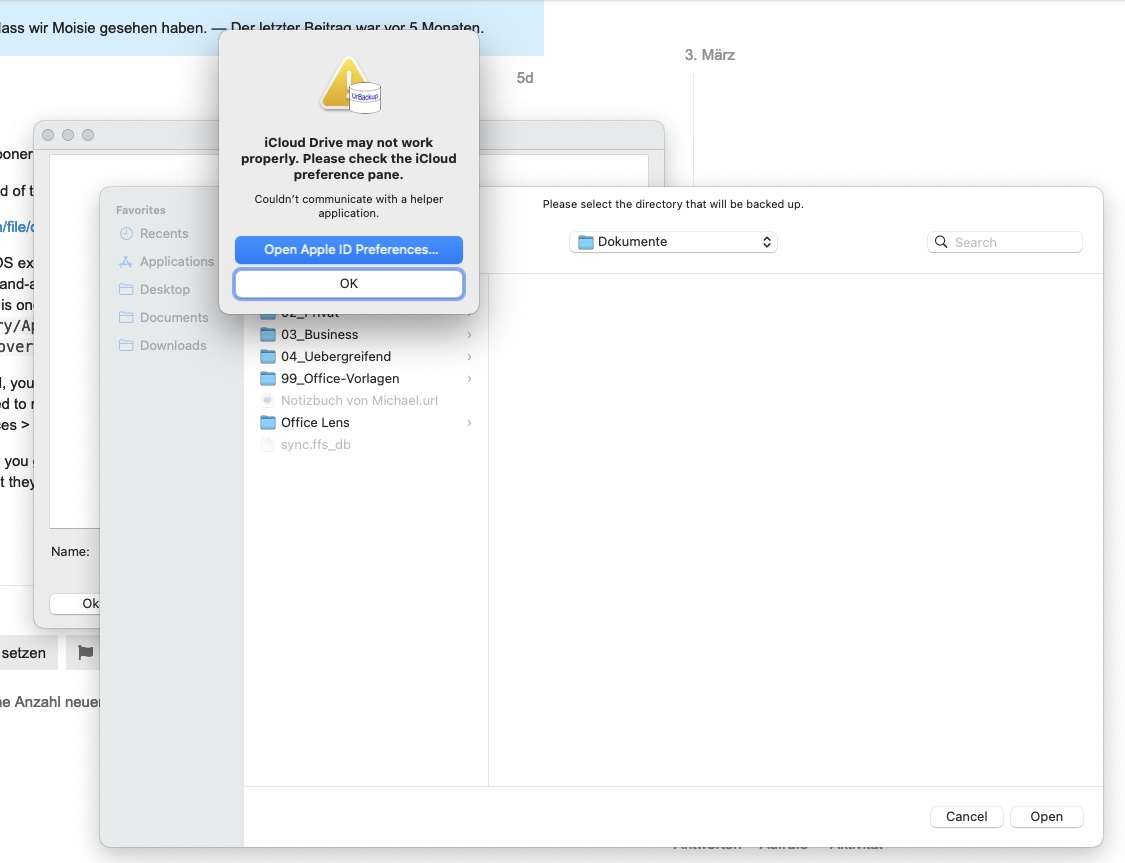This screenshot has width=1125, height=863.
Task: Click the 03_Business folder icon
Action: (x=268, y=334)
